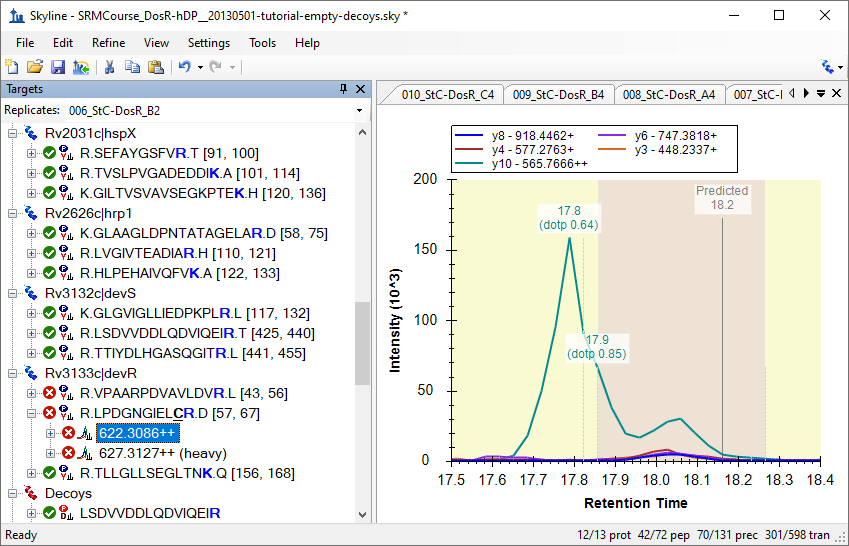This screenshot has width=849, height=546.
Task: Open the undo history dropdown arrow
Action: (x=200, y=67)
